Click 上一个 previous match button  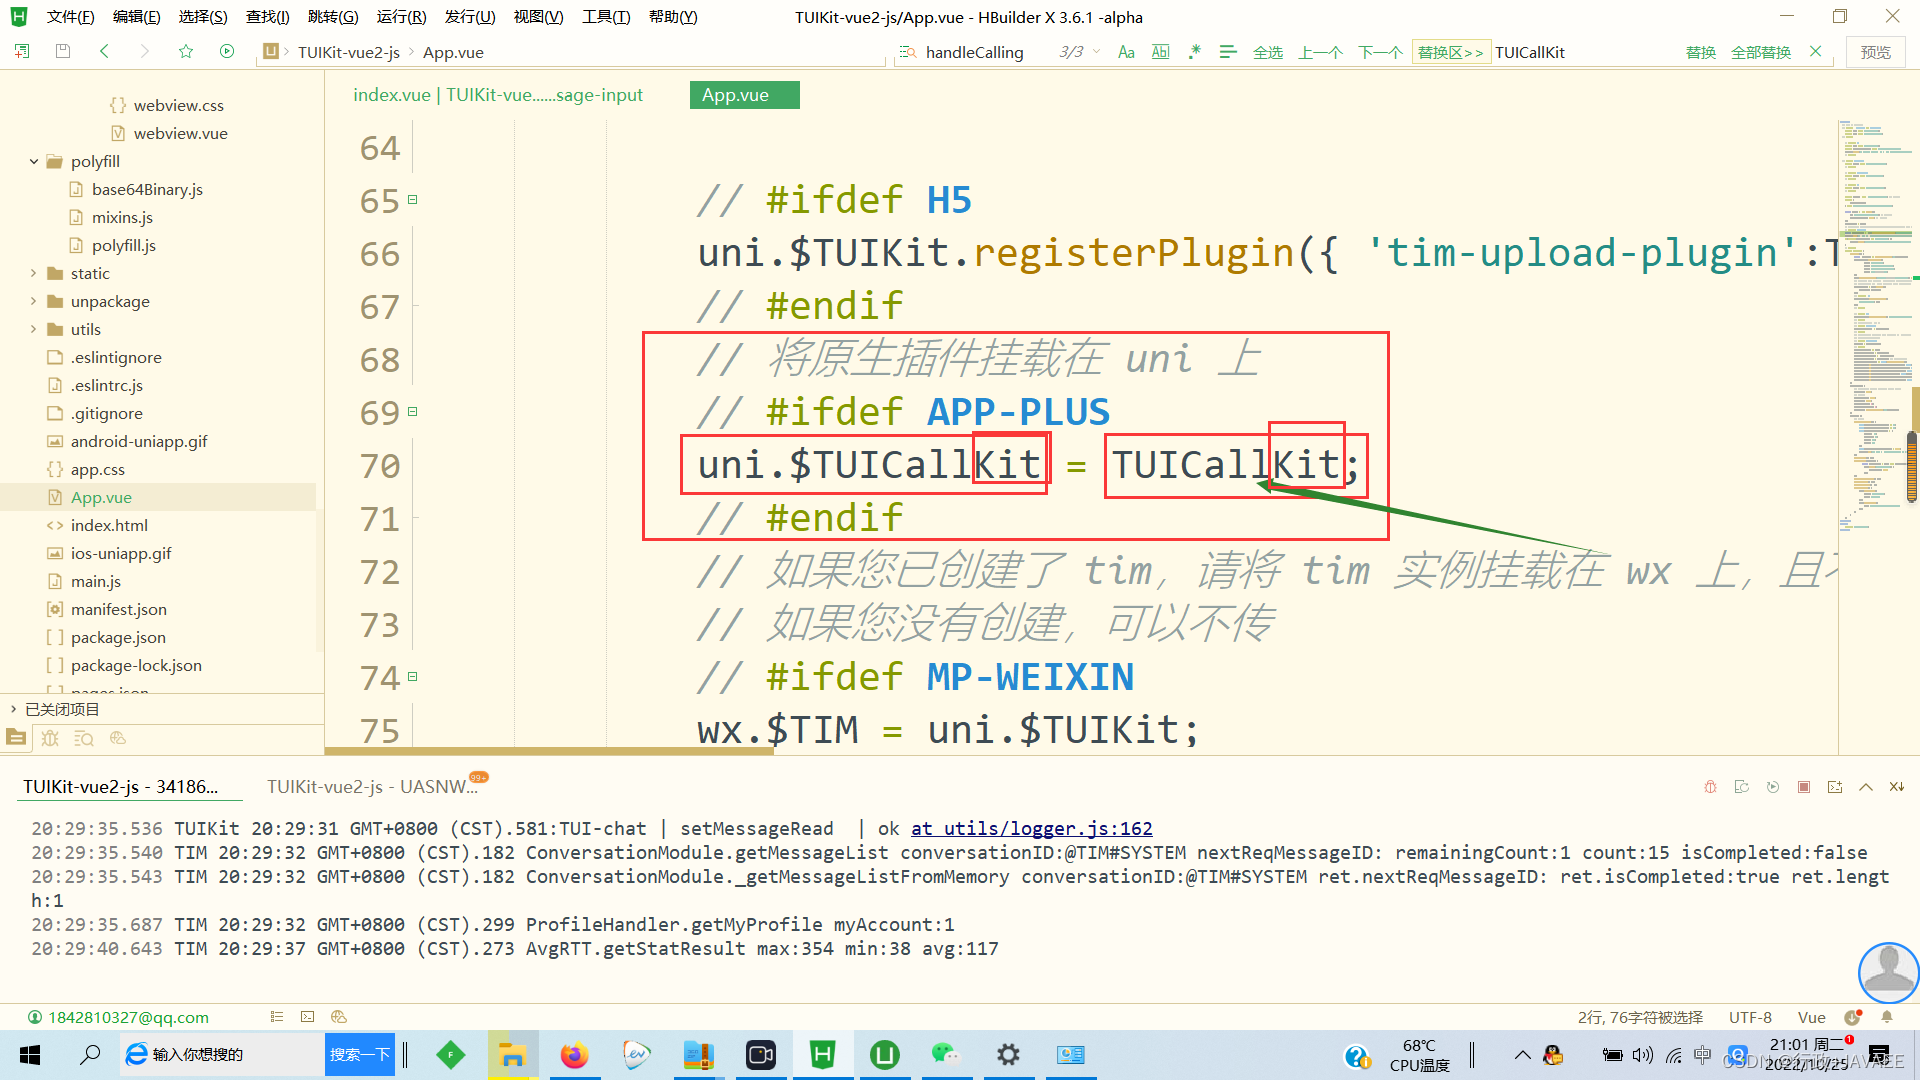tap(1320, 53)
